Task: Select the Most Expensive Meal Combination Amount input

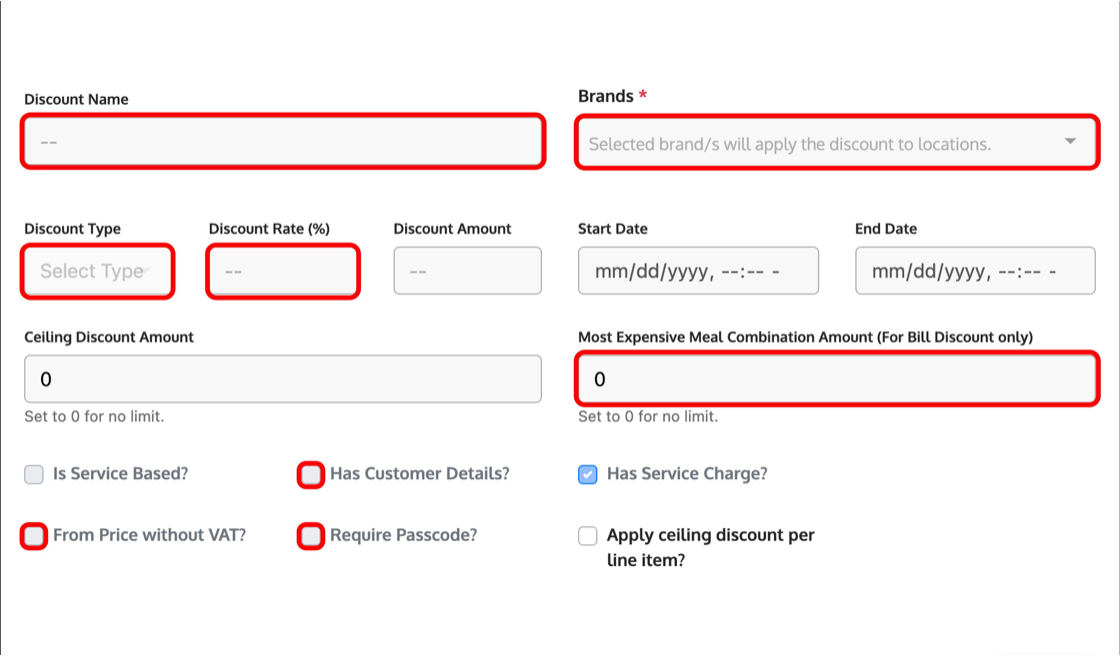Action: [x=837, y=379]
